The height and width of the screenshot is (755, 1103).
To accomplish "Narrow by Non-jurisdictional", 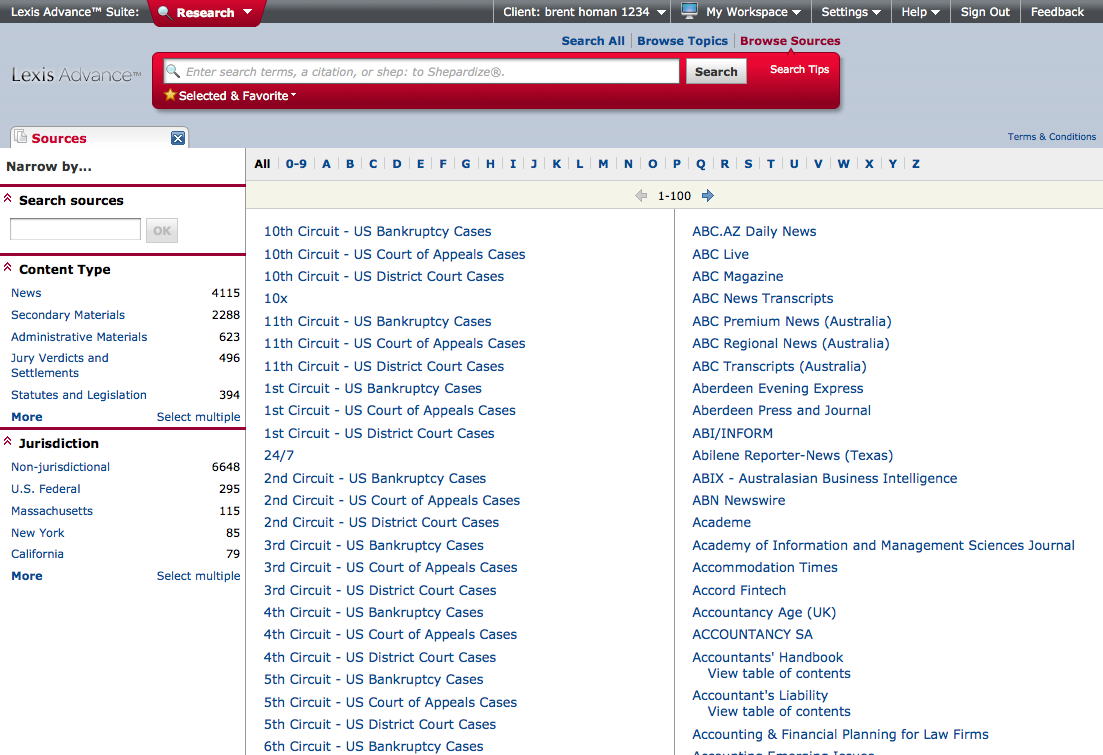I will (x=60, y=467).
